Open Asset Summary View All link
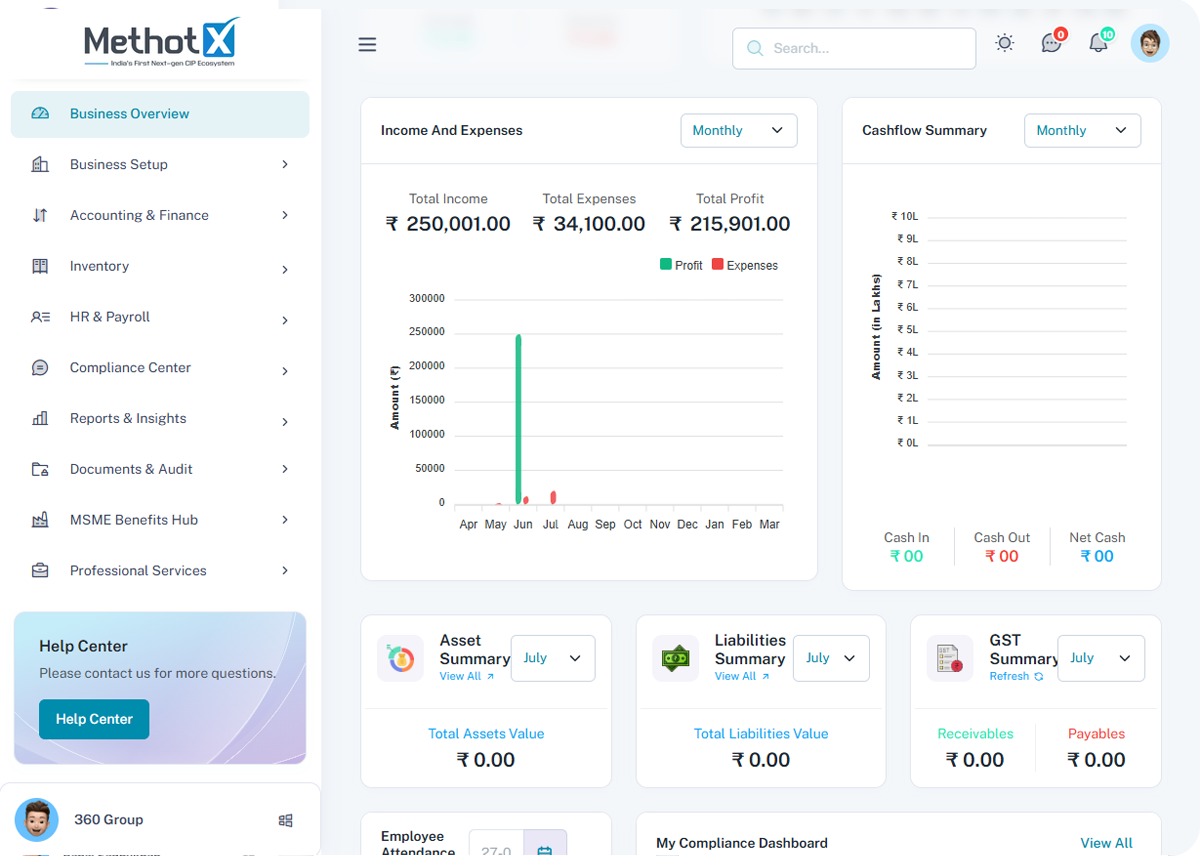 pos(466,677)
